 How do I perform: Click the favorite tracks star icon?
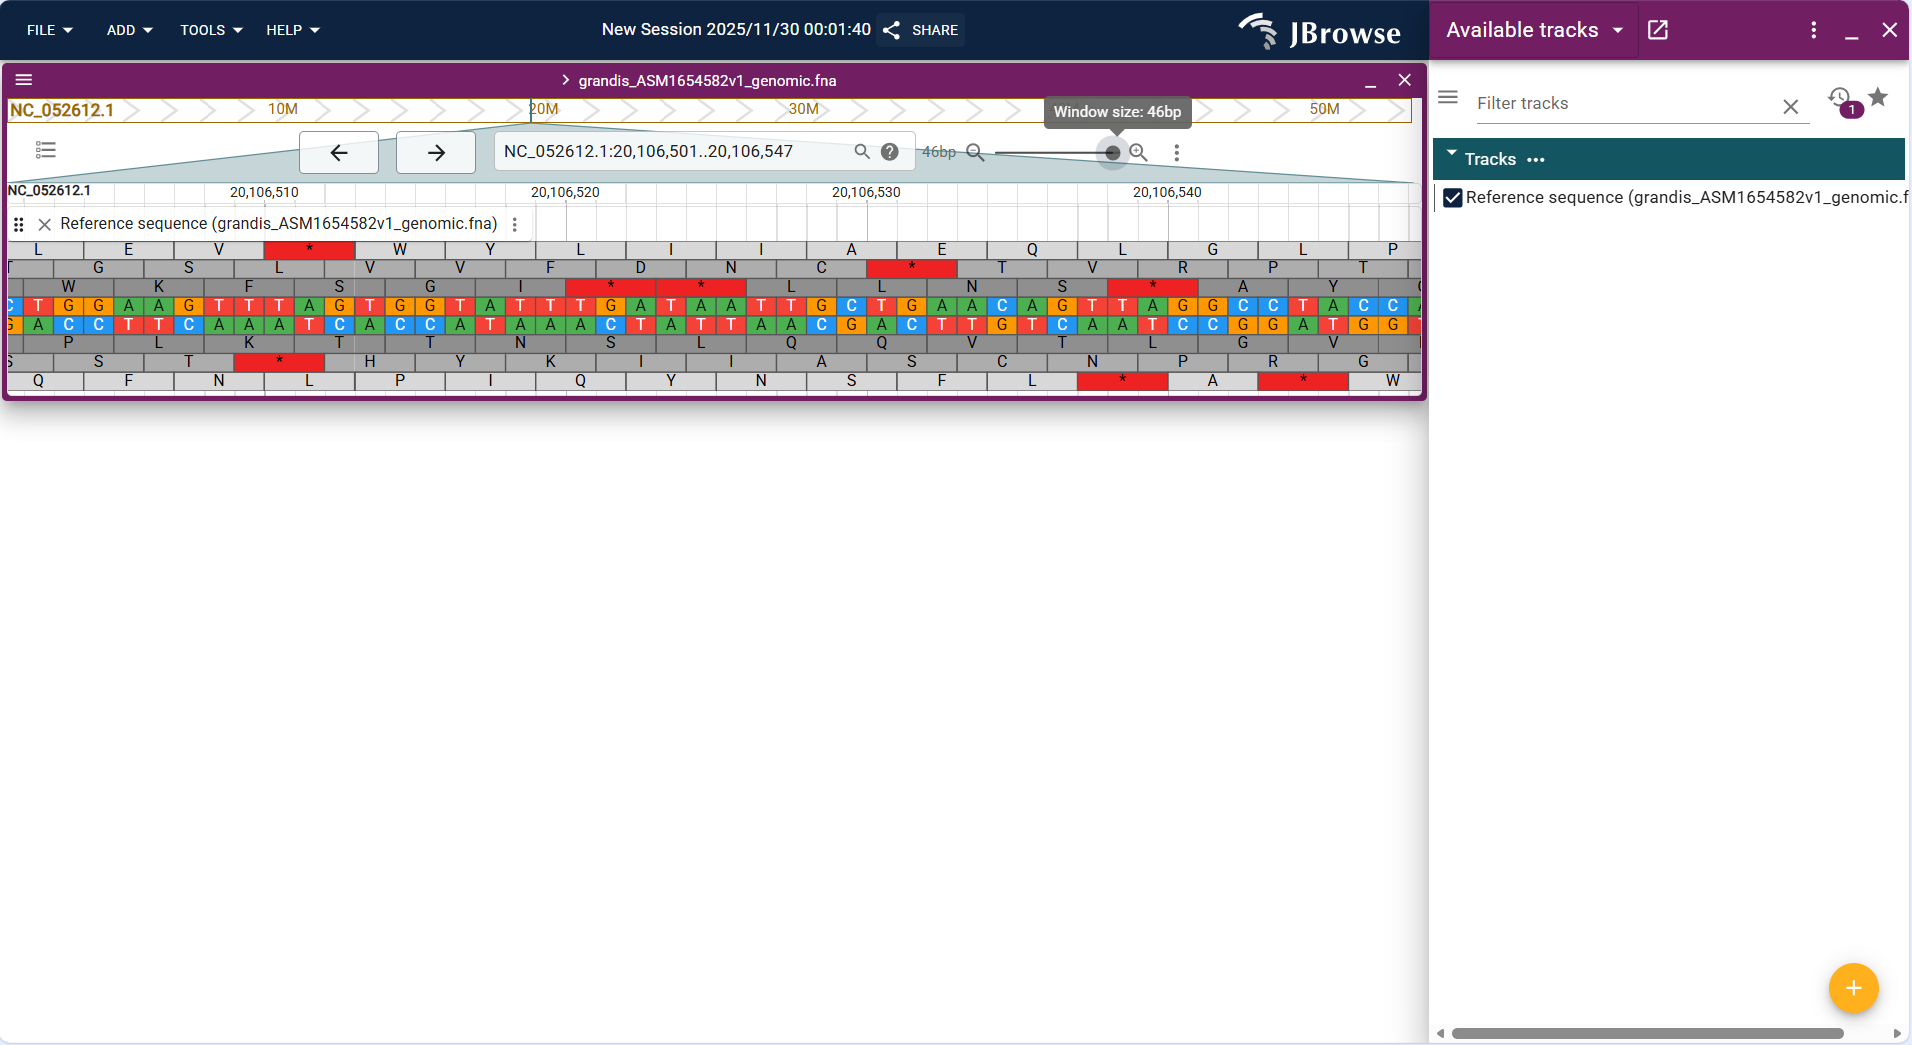1879,98
